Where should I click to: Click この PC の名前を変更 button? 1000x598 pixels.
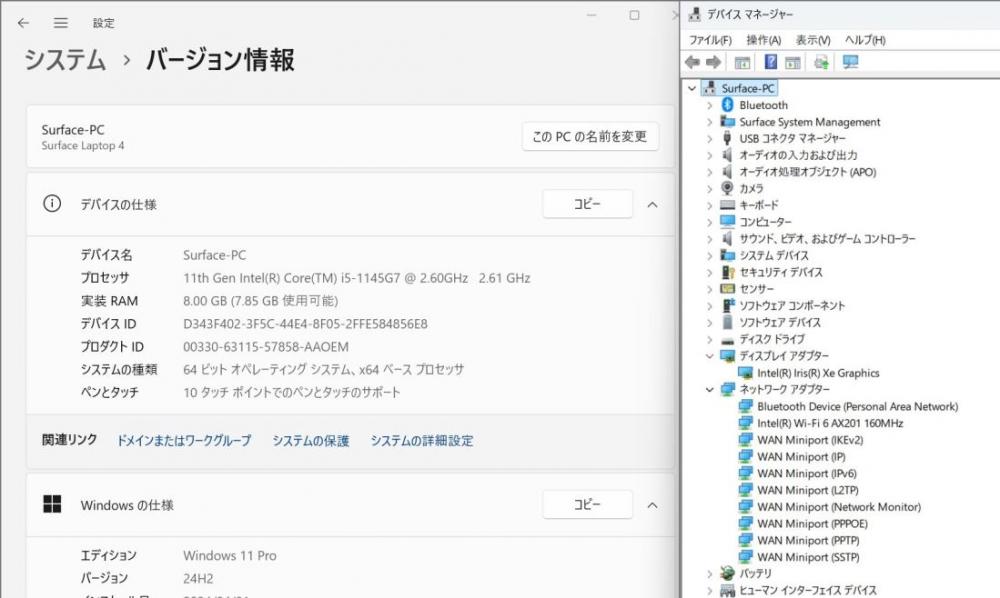coord(590,136)
